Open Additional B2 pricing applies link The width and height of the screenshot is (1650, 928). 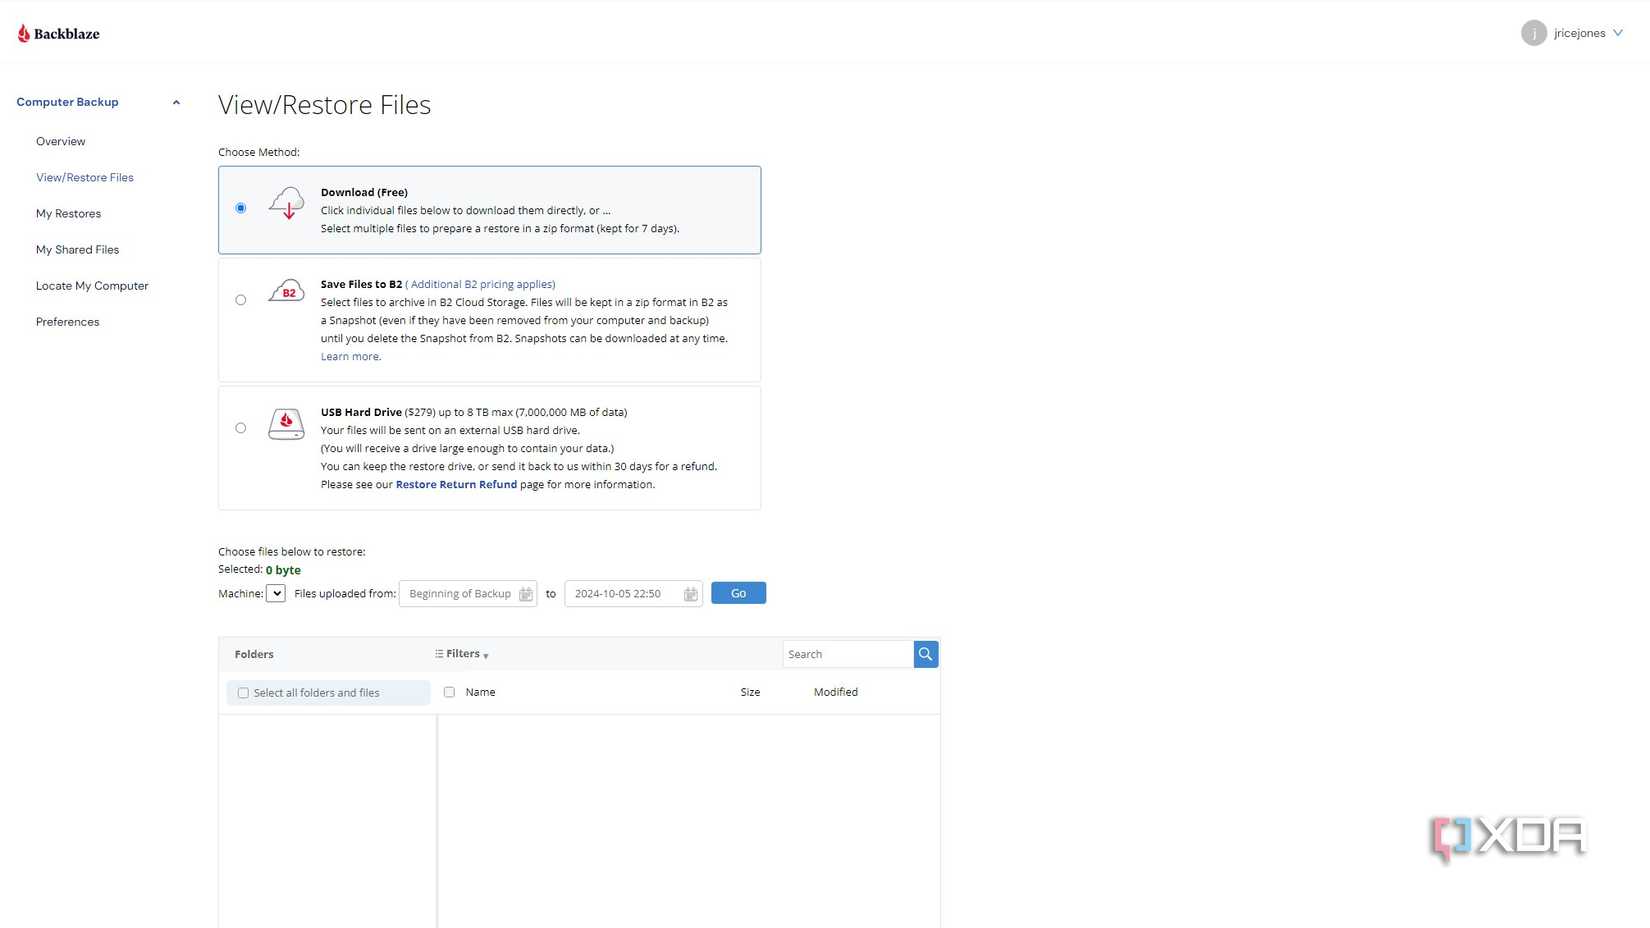pos(482,284)
